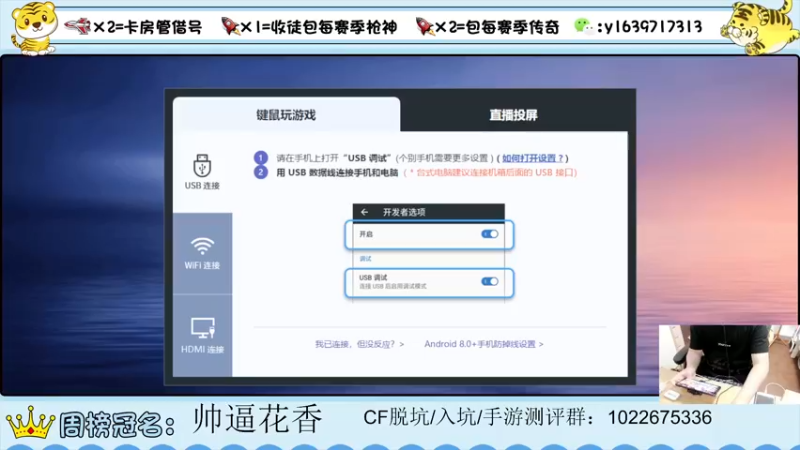This screenshot has width=800, height=450.
Task: Click the 用 USB 数据线连接手机和电脑 instruction
Action: click(x=337, y=172)
